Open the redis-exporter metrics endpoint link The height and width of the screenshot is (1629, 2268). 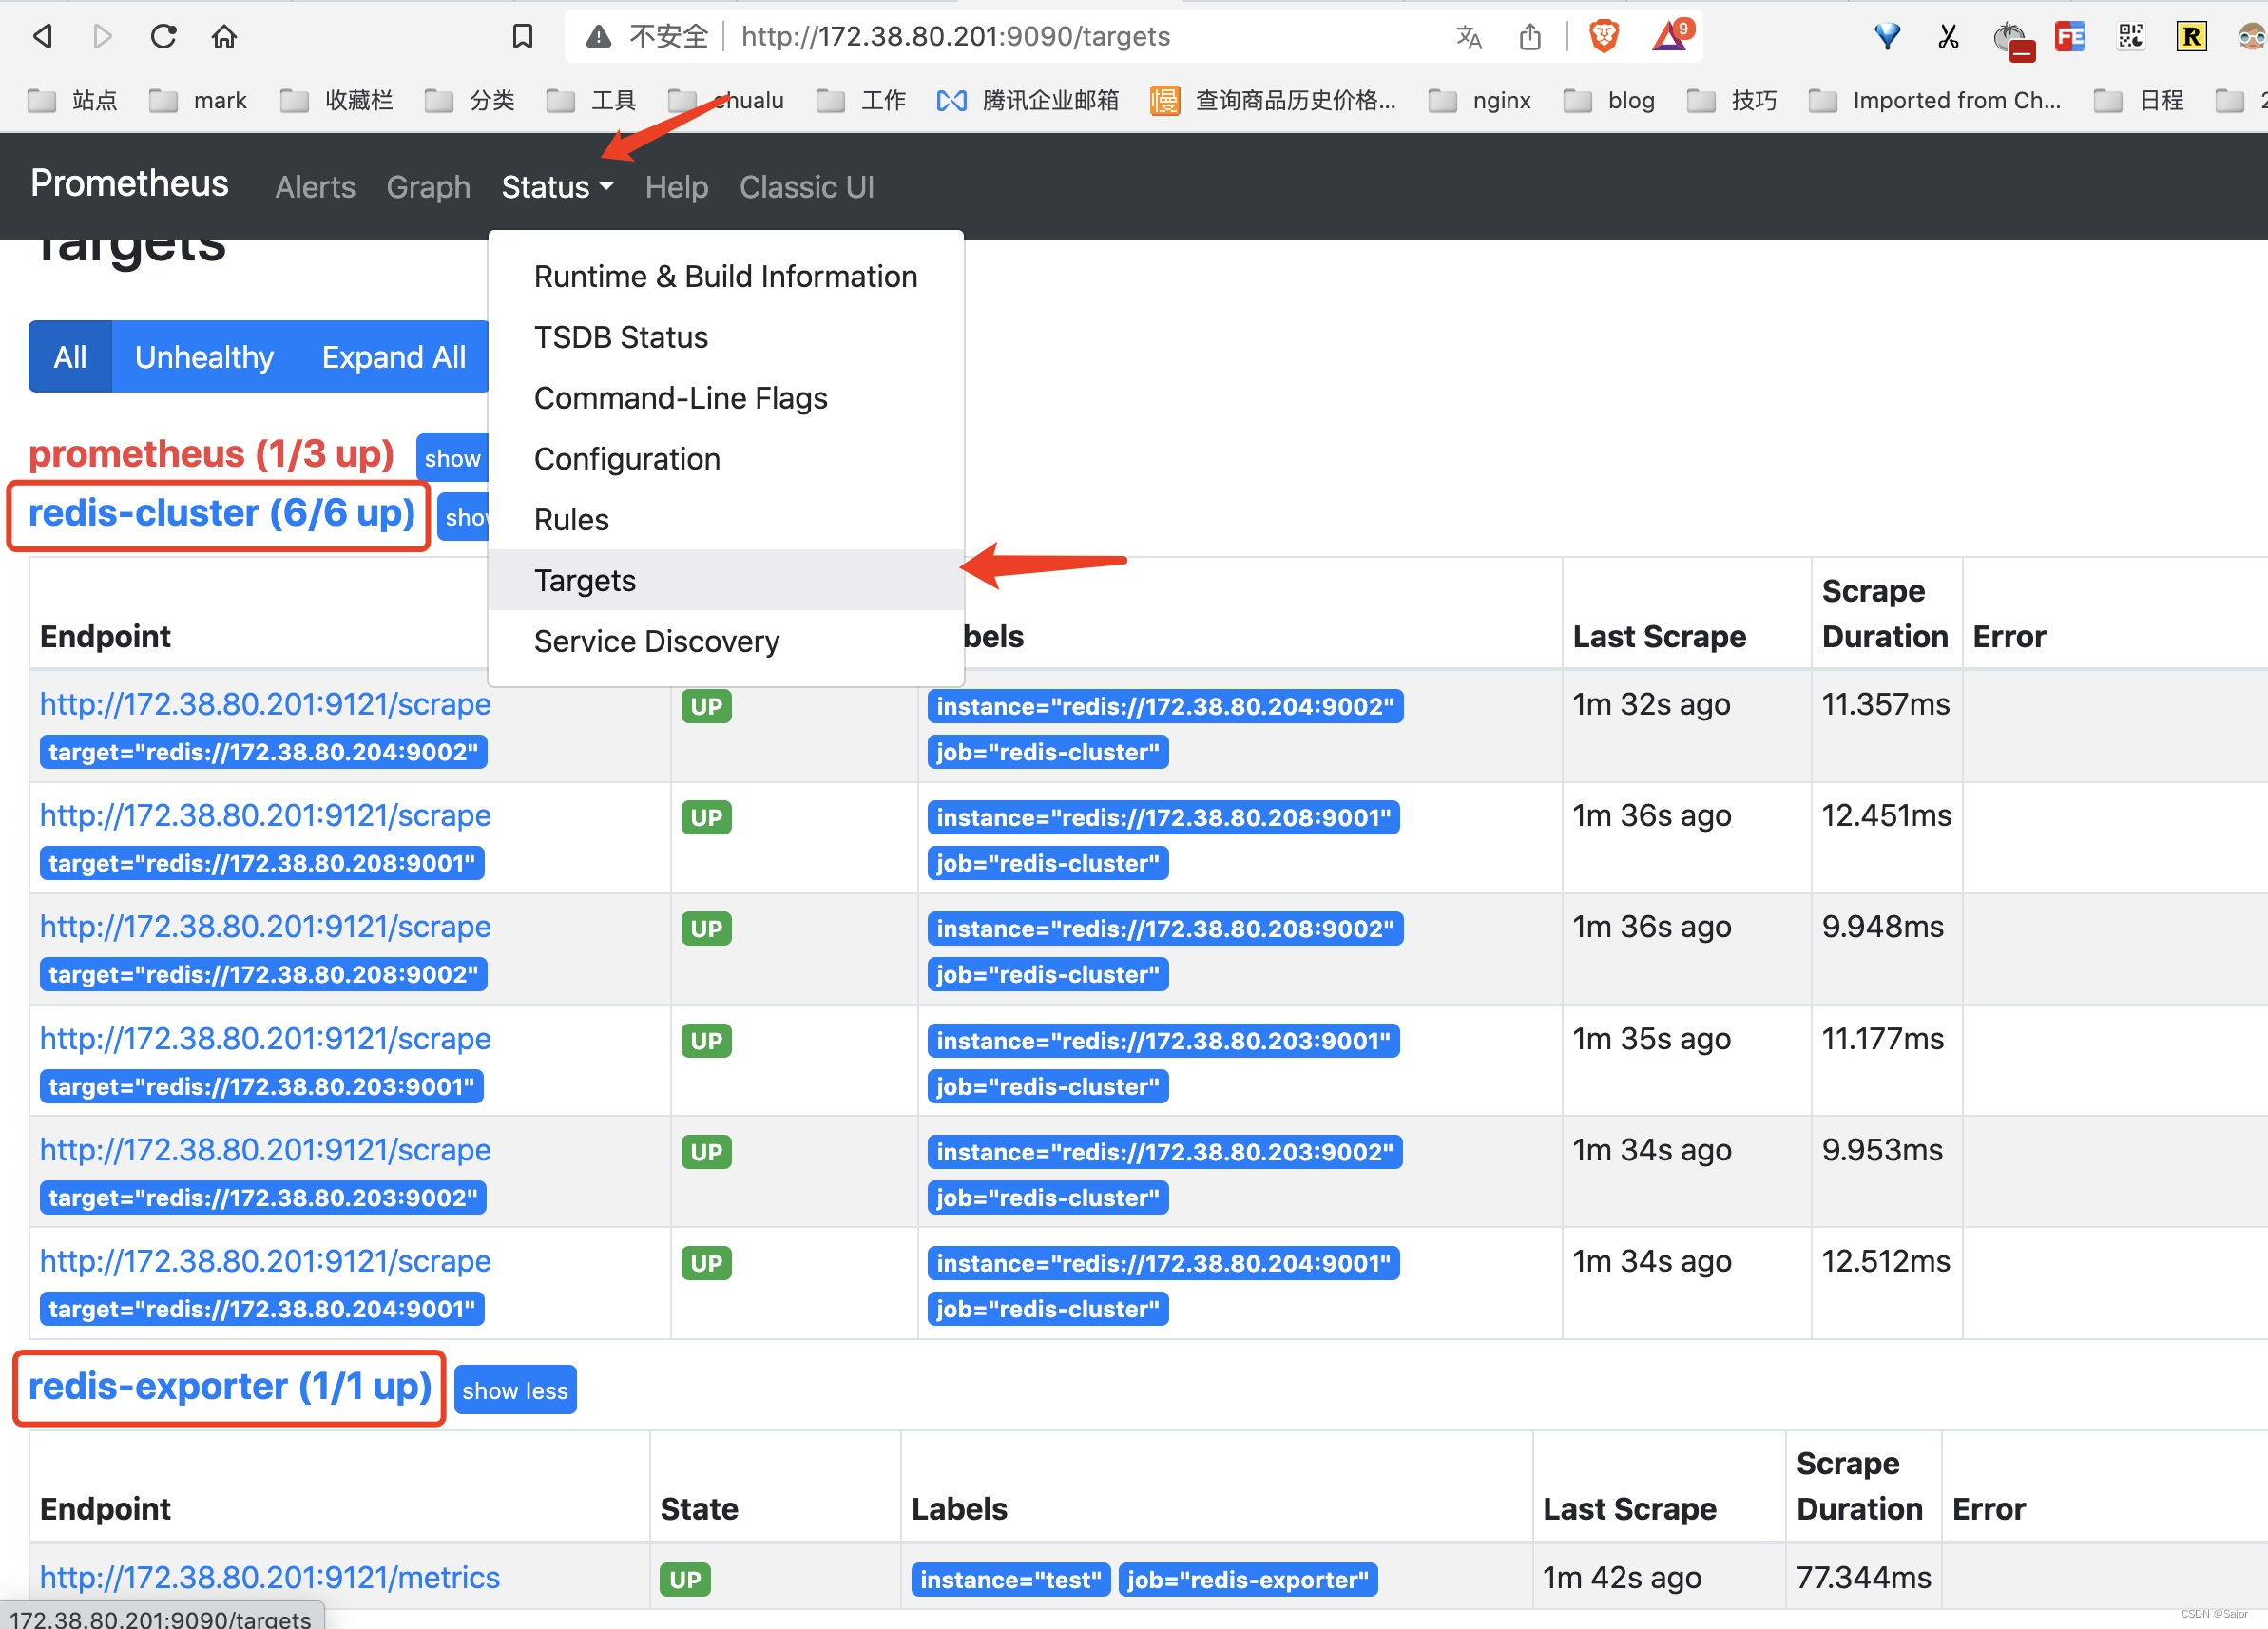pyautogui.click(x=269, y=1577)
